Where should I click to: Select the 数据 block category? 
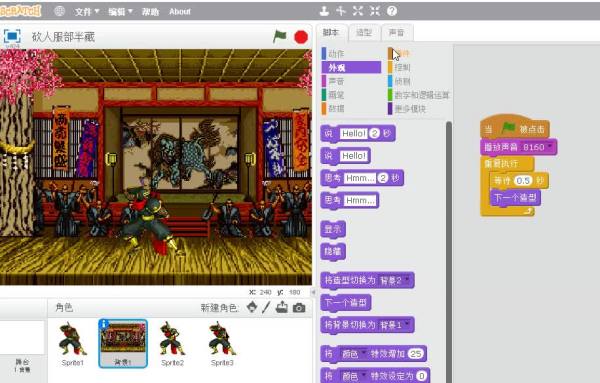pyautogui.click(x=351, y=109)
